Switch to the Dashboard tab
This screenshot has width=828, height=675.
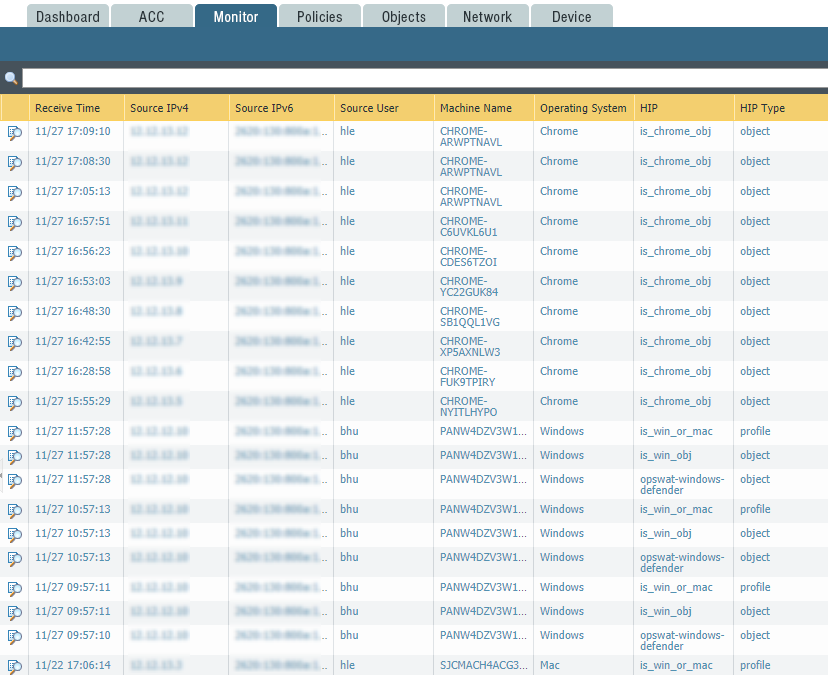point(68,16)
